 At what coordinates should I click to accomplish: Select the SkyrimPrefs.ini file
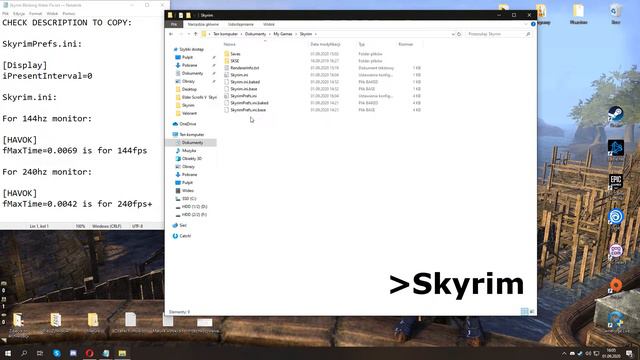(x=243, y=96)
